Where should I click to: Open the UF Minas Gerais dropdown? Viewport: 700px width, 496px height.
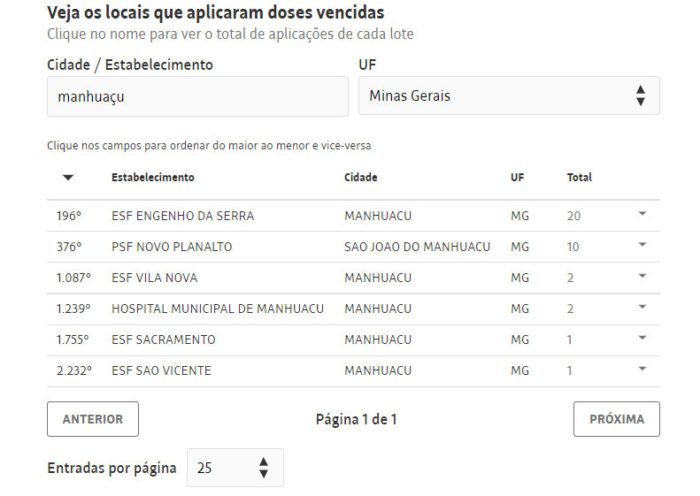[x=509, y=96]
